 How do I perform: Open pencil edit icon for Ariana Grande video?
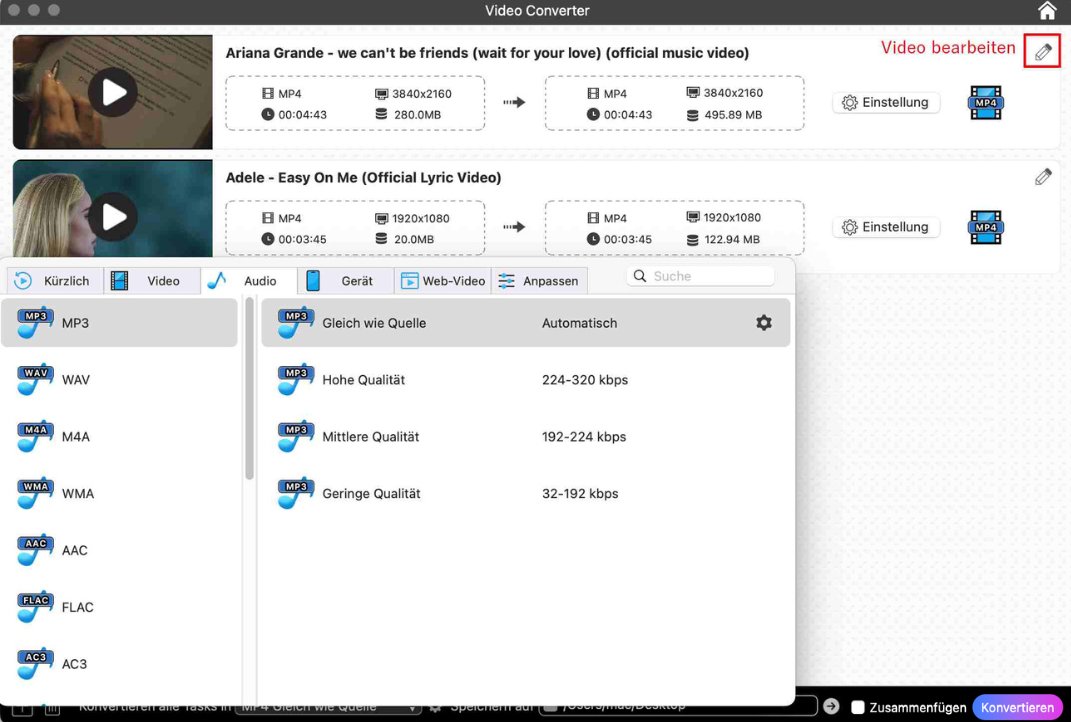tap(1042, 50)
